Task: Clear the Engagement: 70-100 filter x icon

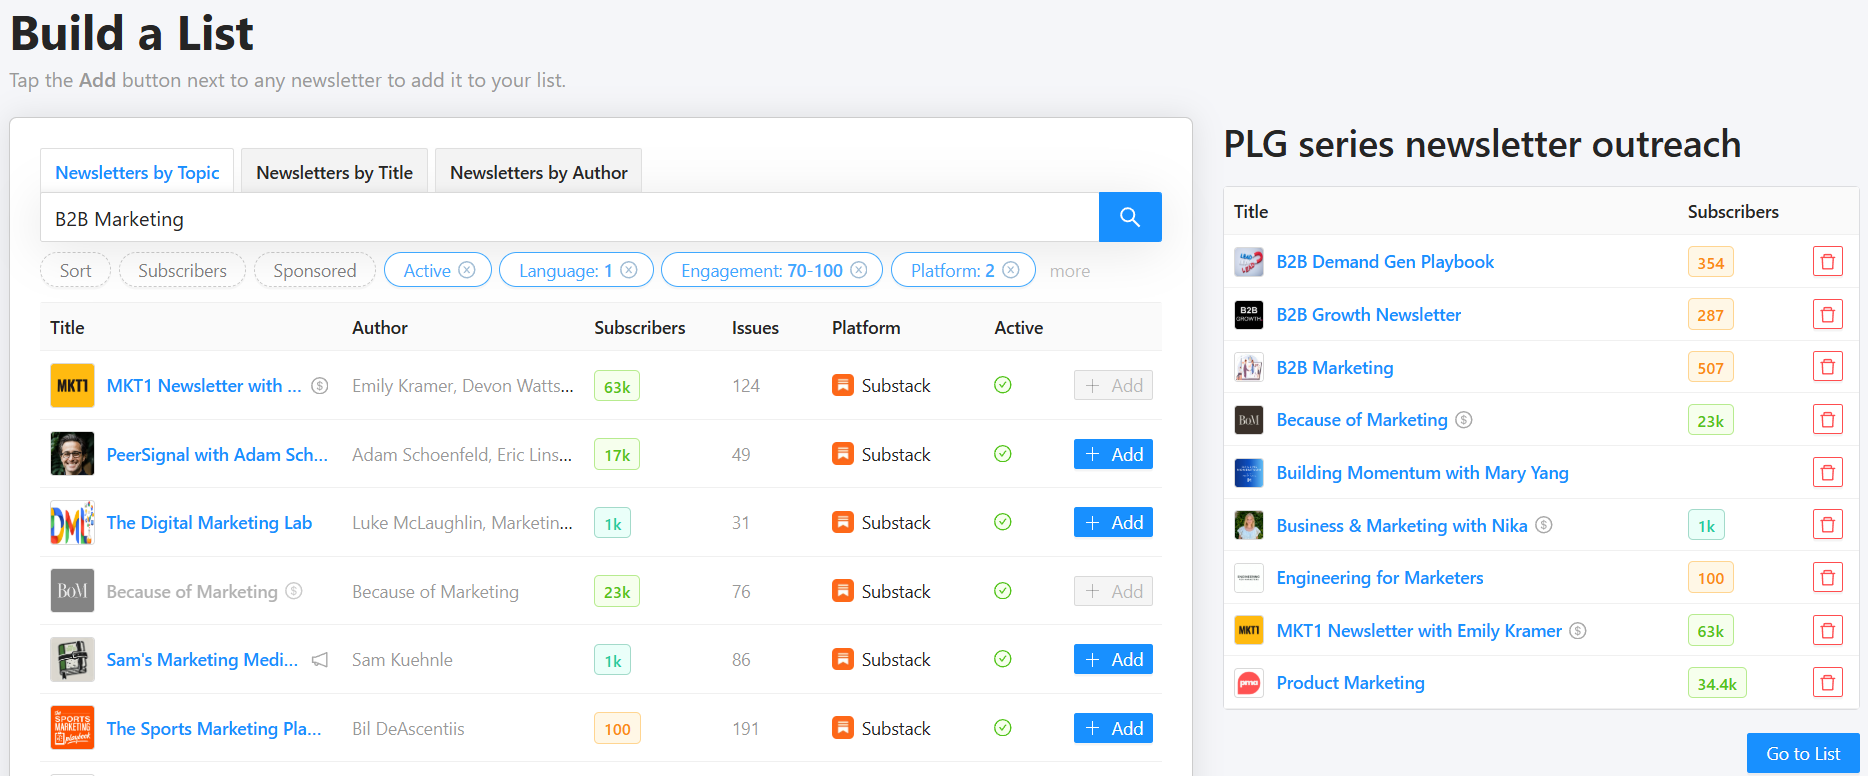Action: point(859,270)
